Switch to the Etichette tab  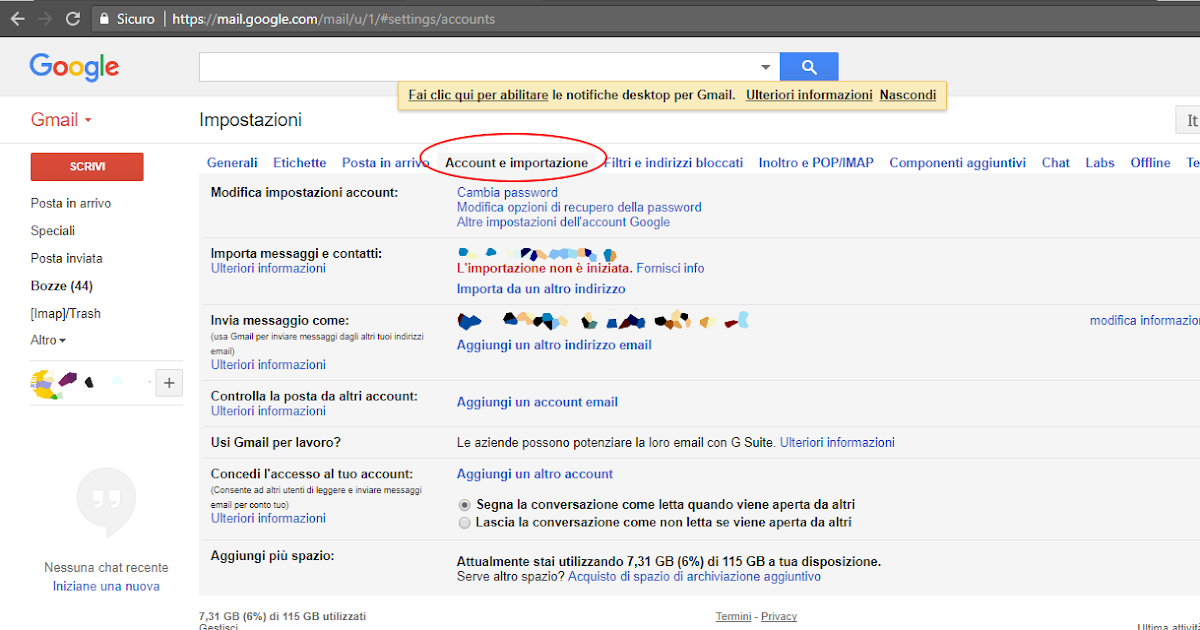(299, 163)
